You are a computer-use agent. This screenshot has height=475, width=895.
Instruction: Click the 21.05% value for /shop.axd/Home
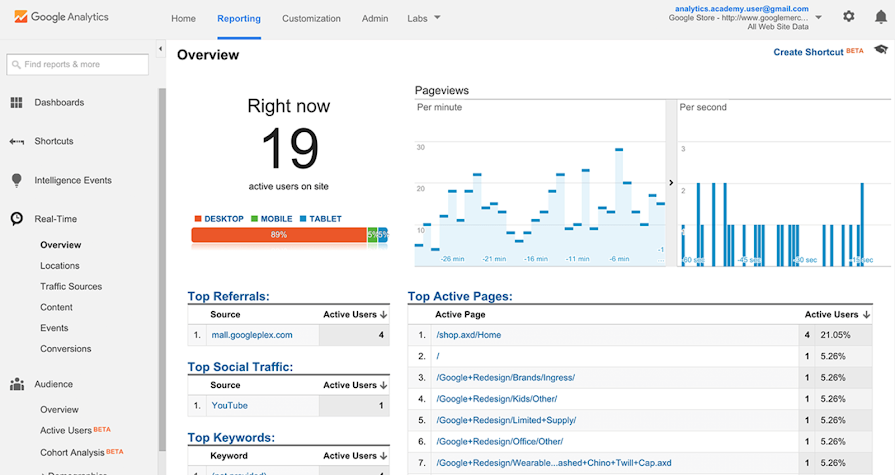pos(835,335)
